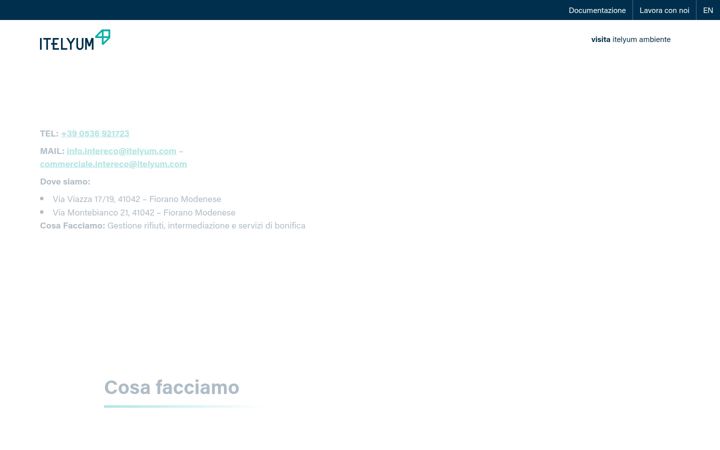Screen dimensions: 720x450
Task: Open the Documentazione menu item
Action: click(597, 10)
